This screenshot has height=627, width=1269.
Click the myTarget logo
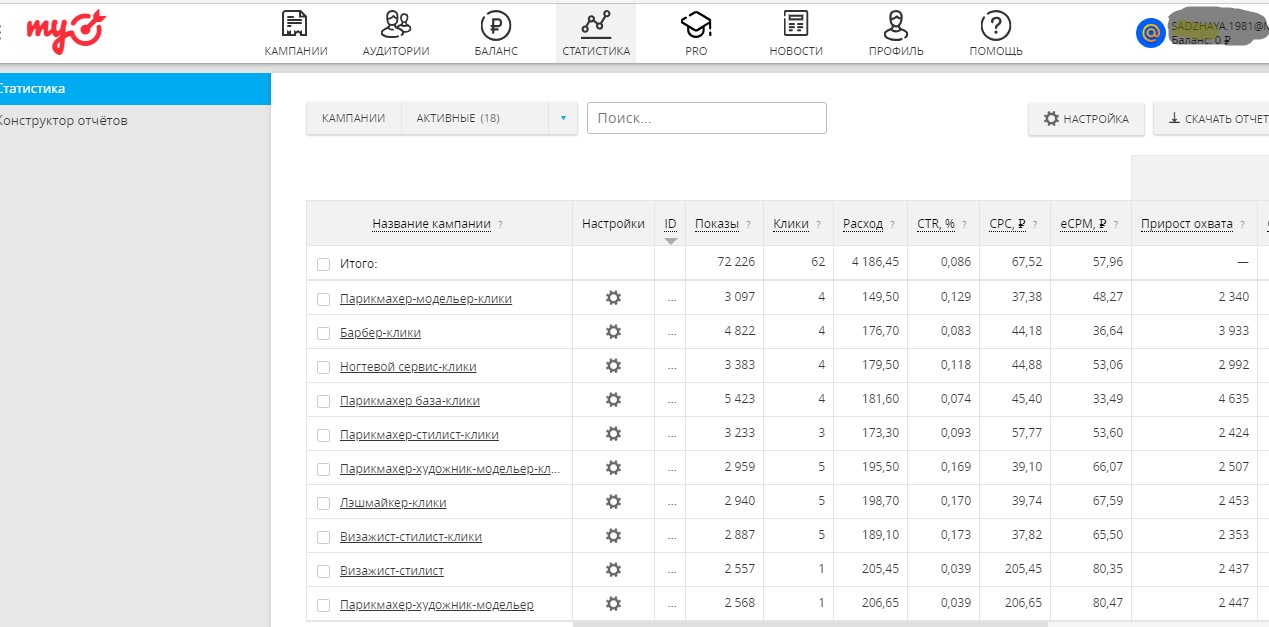point(66,30)
